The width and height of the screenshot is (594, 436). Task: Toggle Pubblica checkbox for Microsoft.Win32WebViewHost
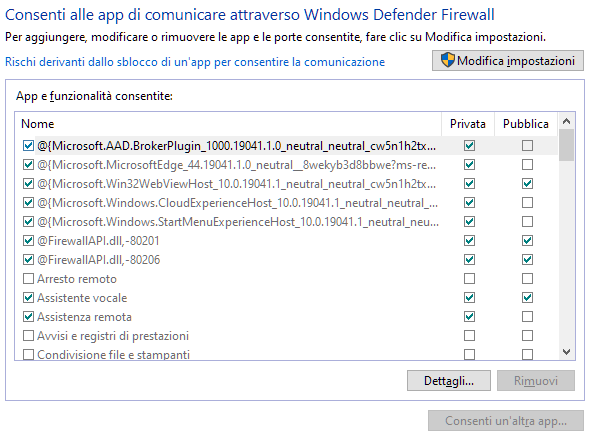[527, 184]
